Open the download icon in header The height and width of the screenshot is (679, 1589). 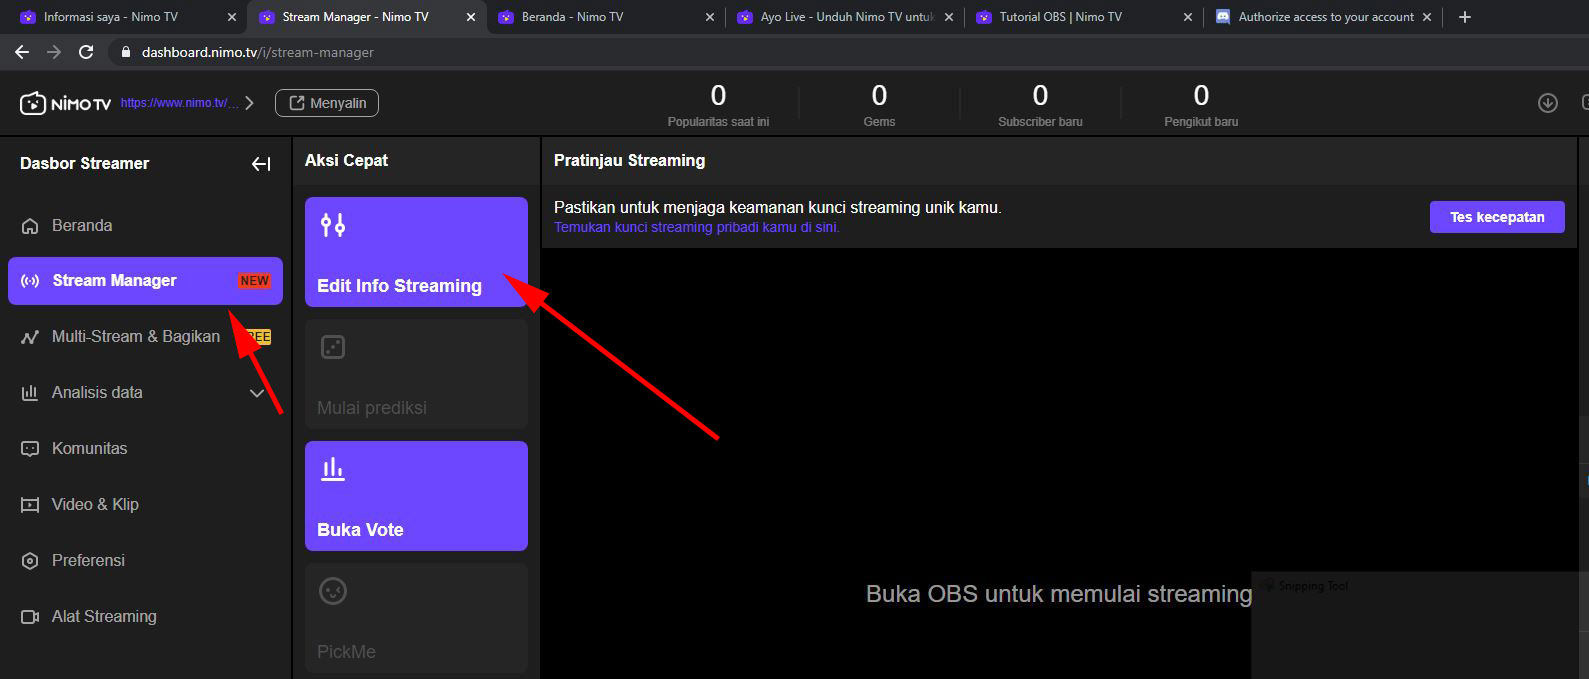point(1548,103)
